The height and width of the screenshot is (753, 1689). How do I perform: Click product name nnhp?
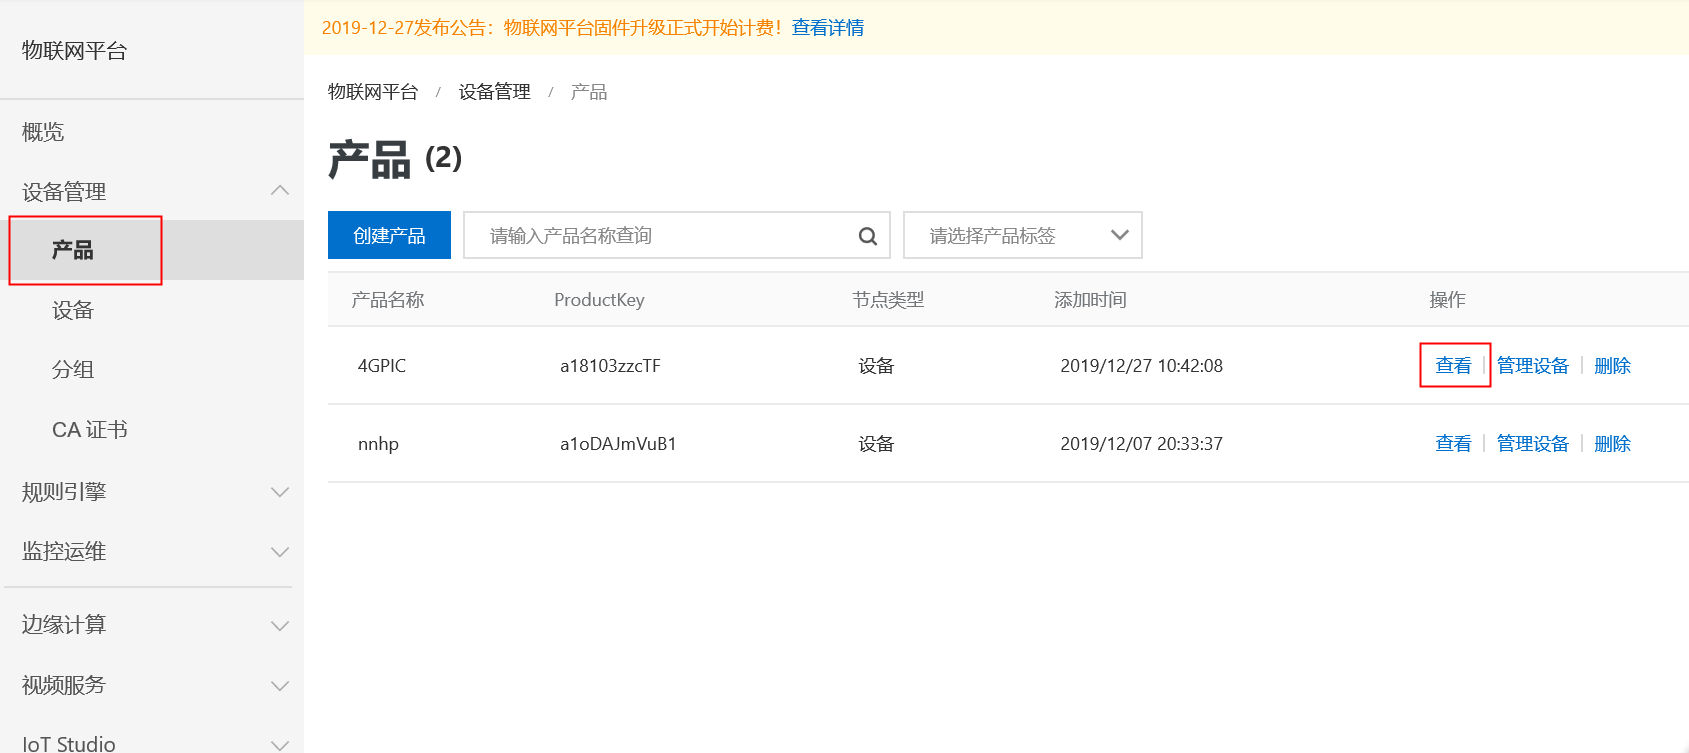[378, 444]
